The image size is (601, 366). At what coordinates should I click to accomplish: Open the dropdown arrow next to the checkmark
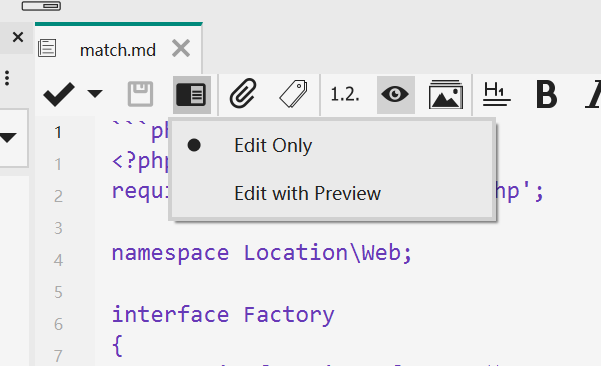[95, 94]
